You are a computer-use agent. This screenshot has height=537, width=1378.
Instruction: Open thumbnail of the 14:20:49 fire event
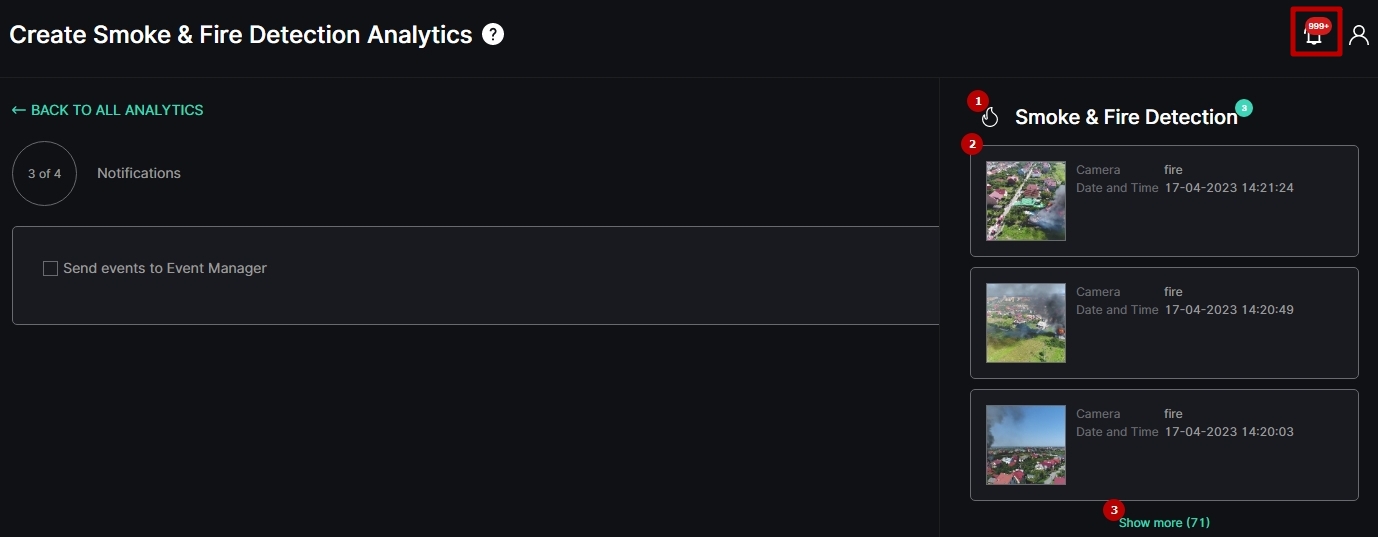pyautogui.click(x=1026, y=323)
